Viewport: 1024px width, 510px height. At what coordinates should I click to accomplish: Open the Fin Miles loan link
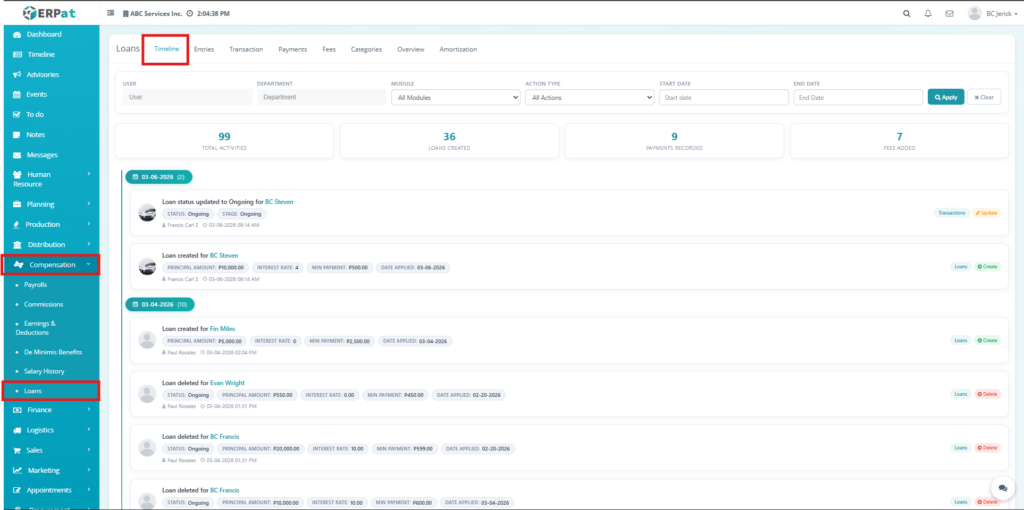(222, 328)
